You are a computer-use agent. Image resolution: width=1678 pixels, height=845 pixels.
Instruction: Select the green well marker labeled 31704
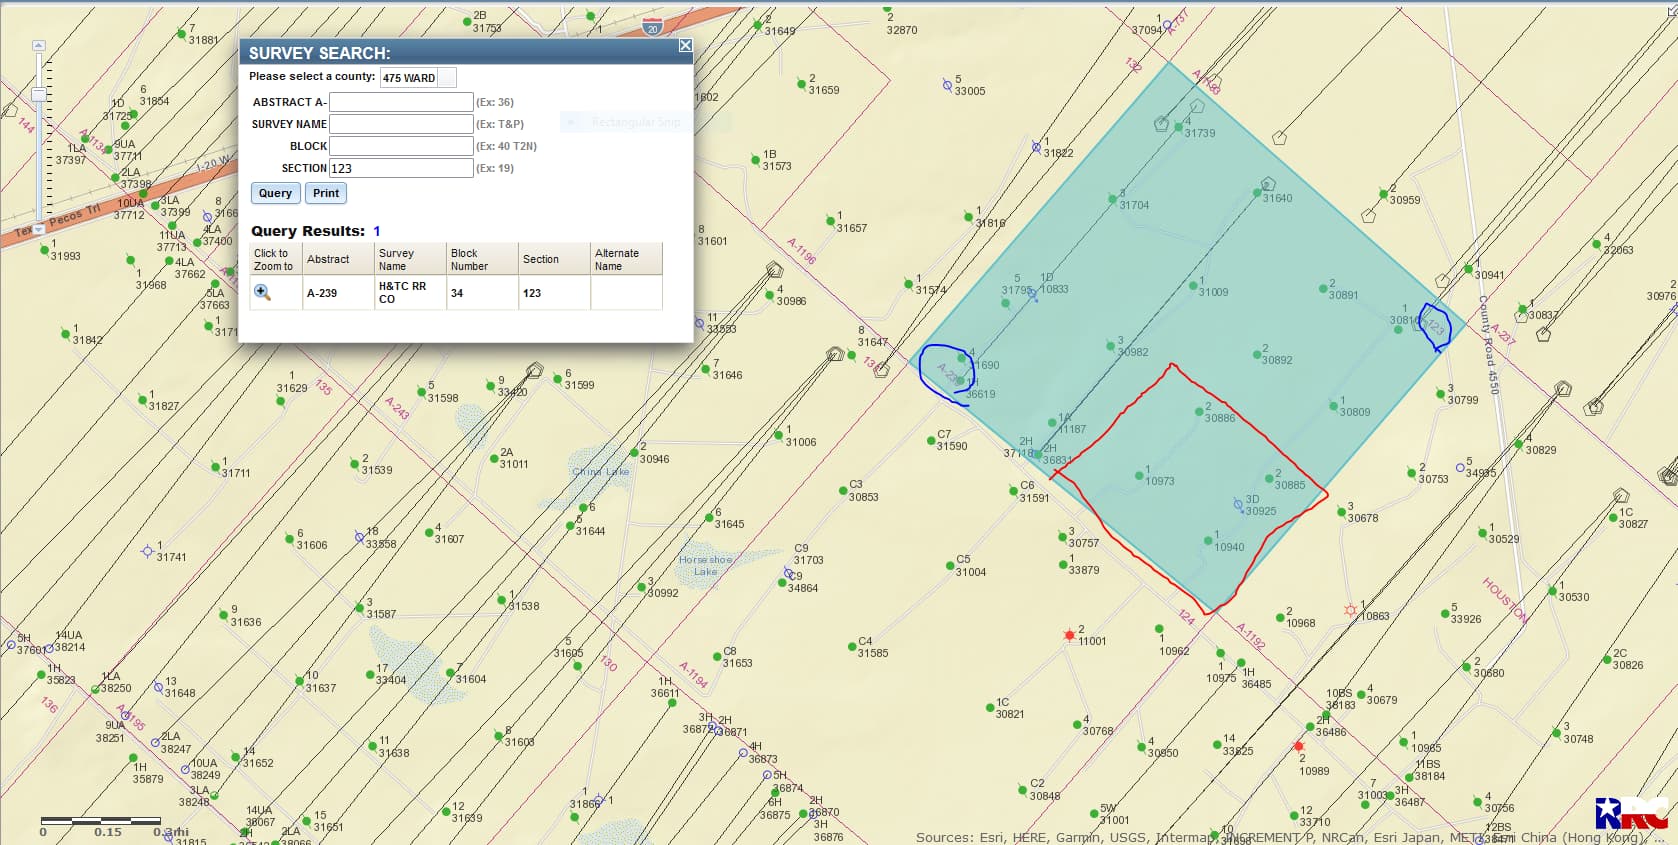pos(1112,199)
